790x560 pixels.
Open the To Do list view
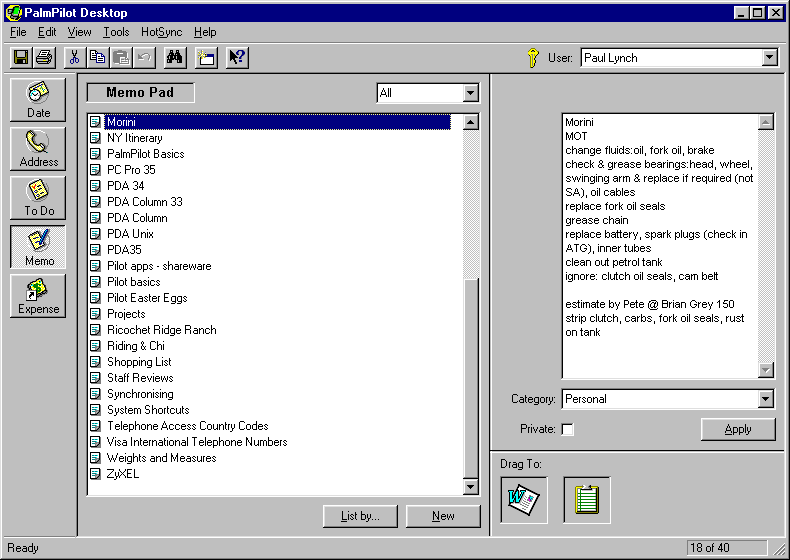[38, 198]
